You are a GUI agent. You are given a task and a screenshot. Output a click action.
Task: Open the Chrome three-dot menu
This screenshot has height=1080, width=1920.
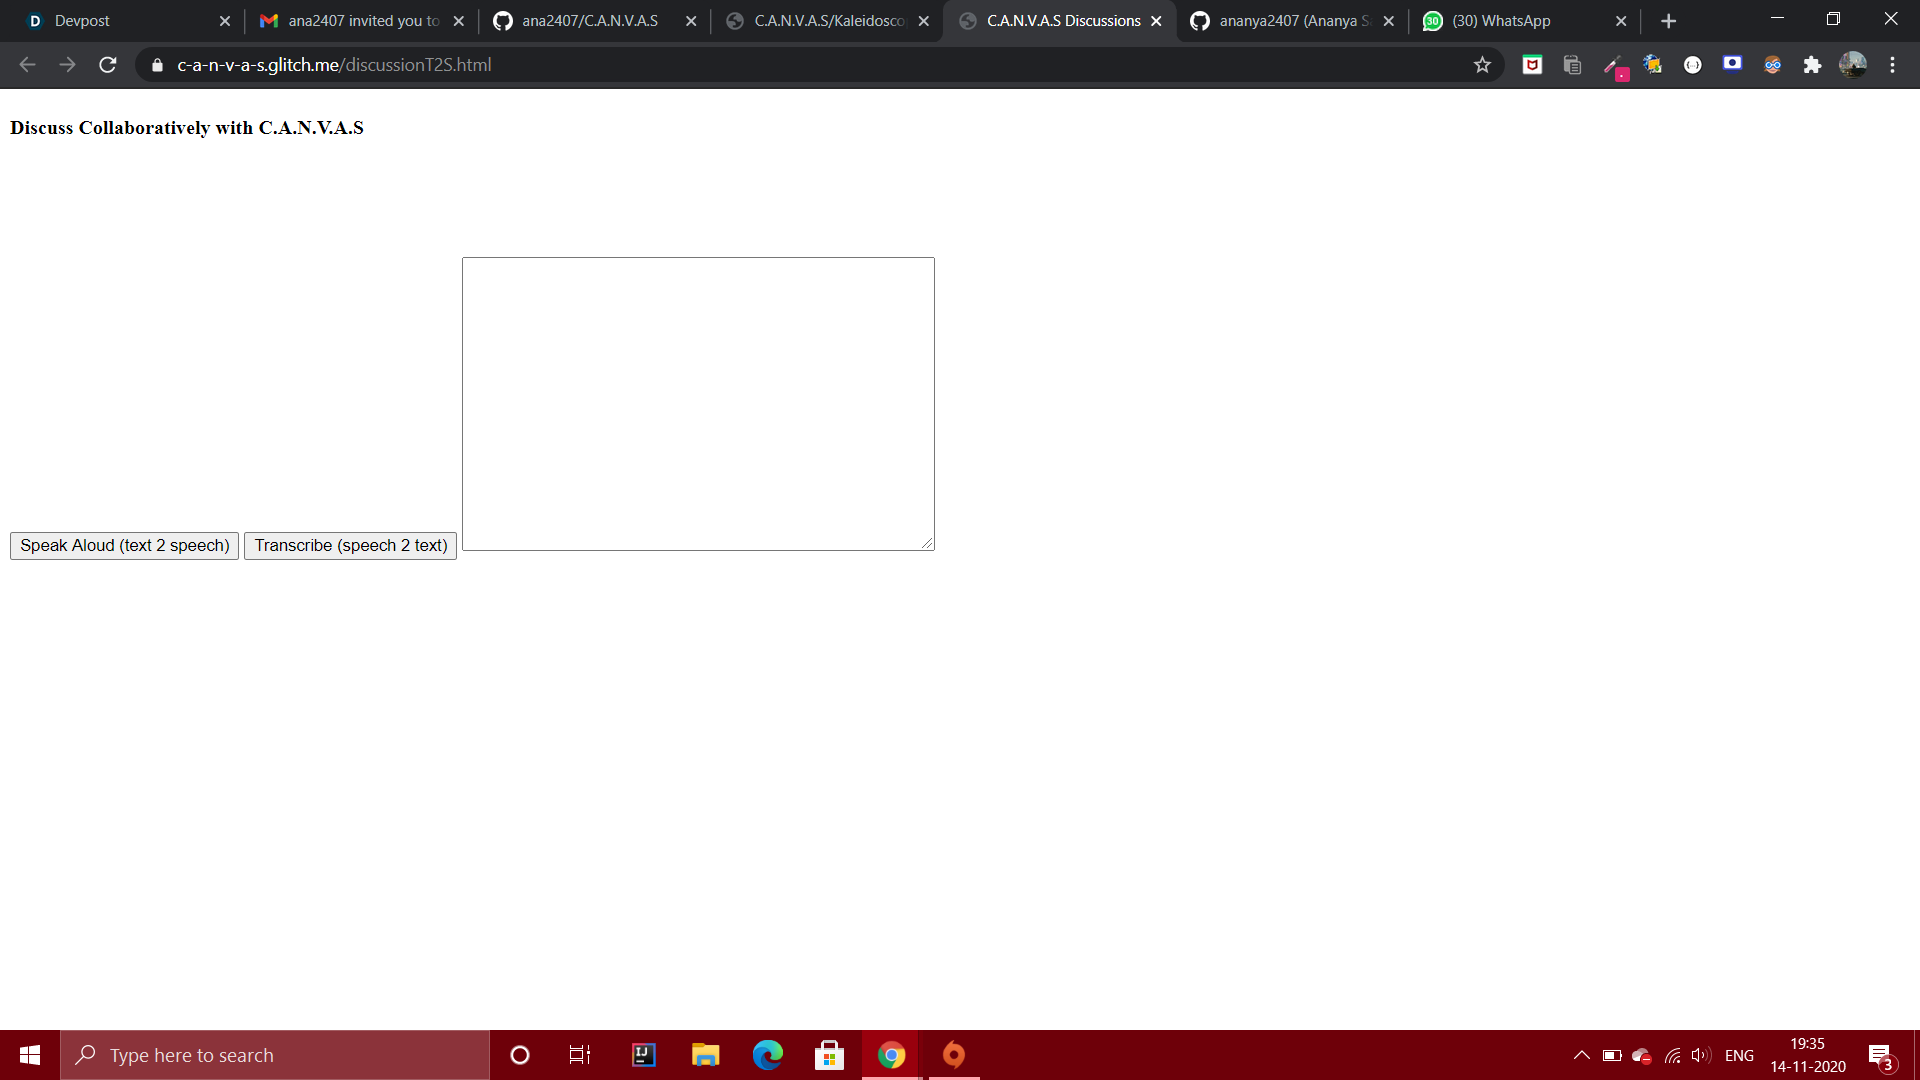click(1892, 65)
